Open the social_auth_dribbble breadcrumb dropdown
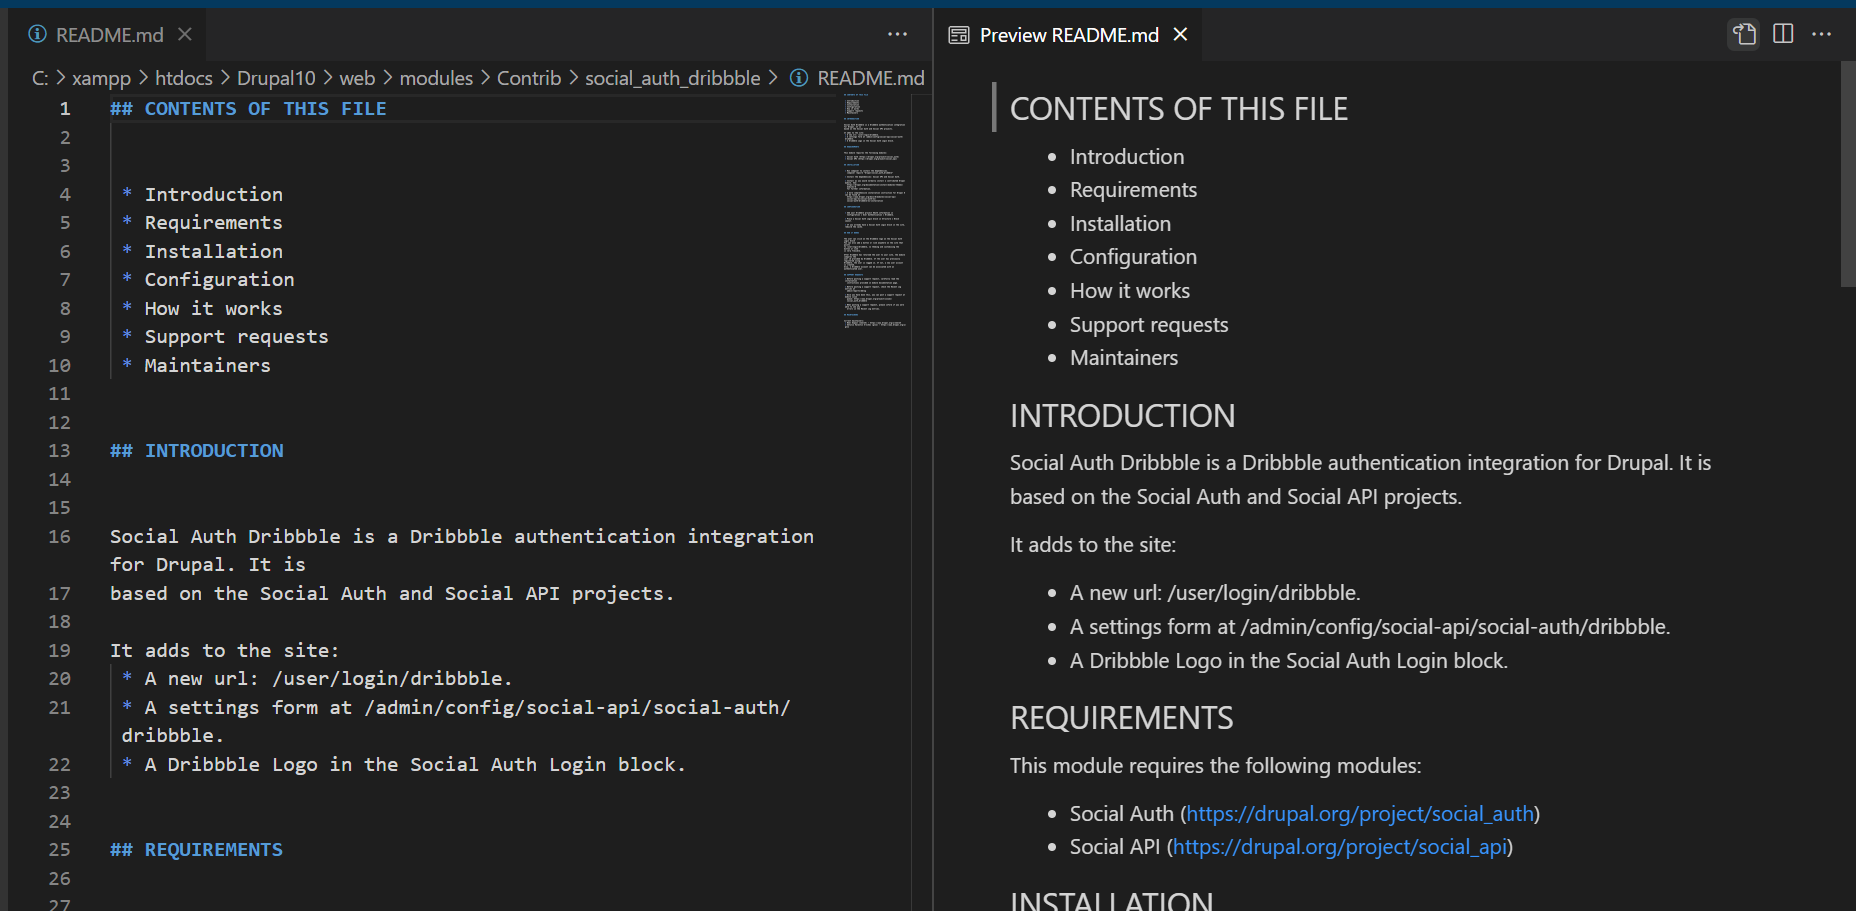The width and height of the screenshot is (1856, 911). click(x=672, y=77)
